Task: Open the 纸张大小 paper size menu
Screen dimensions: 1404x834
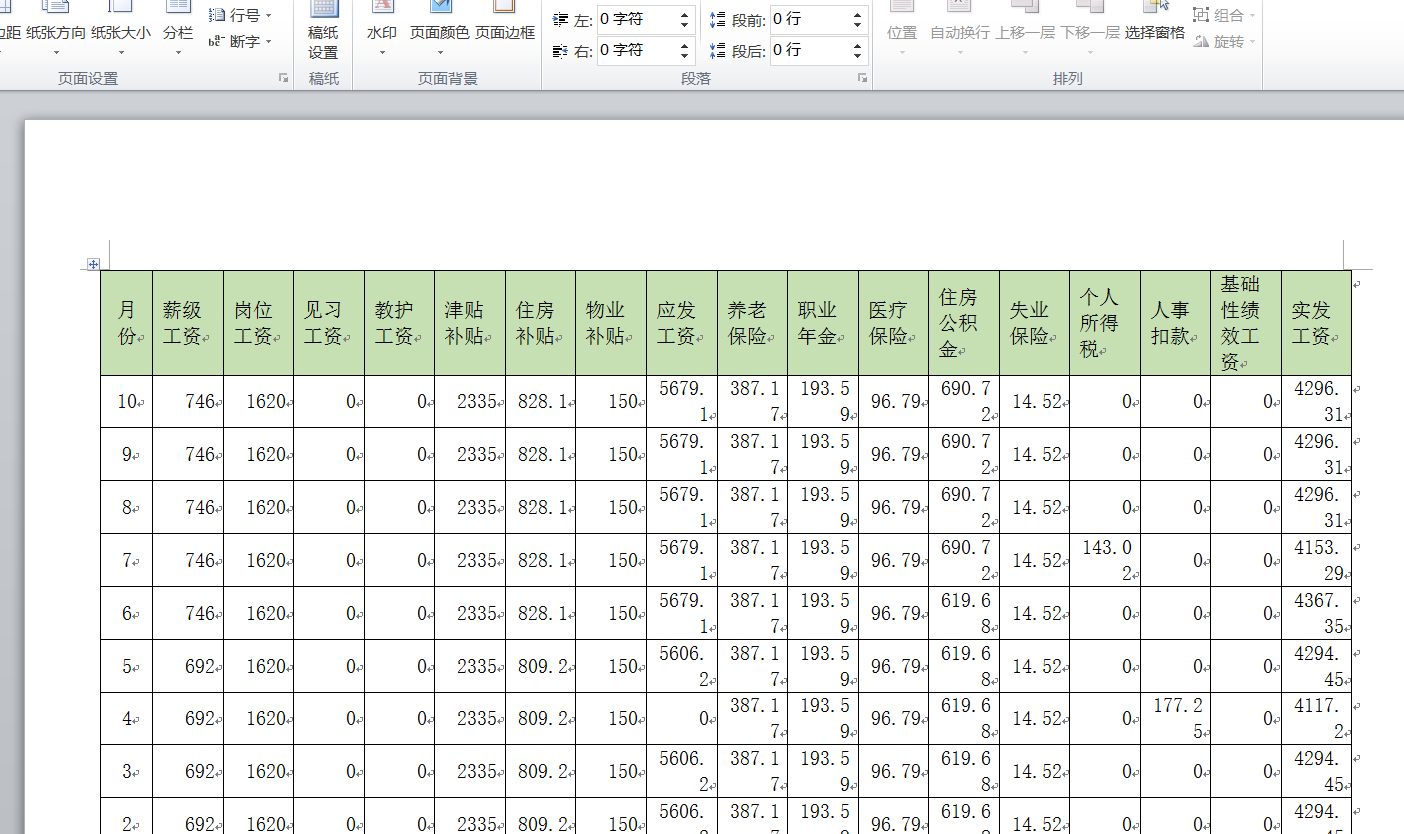Action: click(x=121, y=29)
